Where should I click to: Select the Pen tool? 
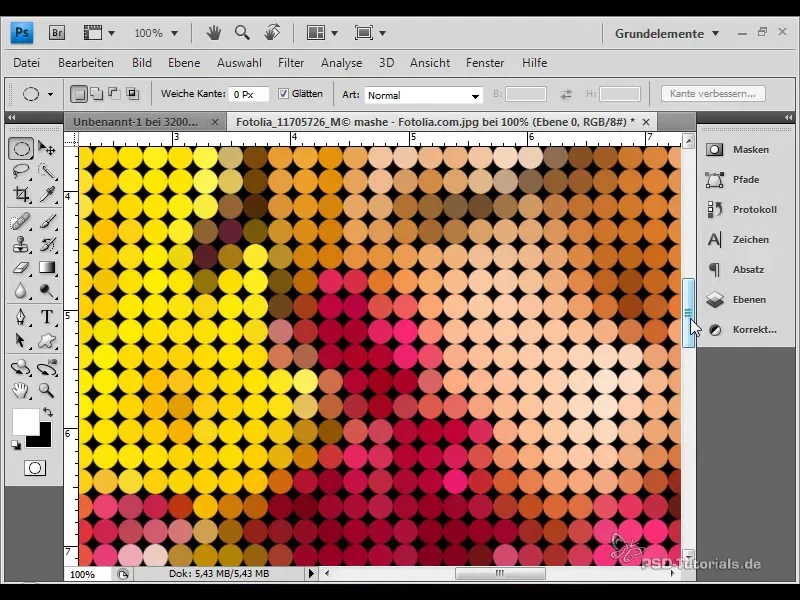click(x=21, y=317)
